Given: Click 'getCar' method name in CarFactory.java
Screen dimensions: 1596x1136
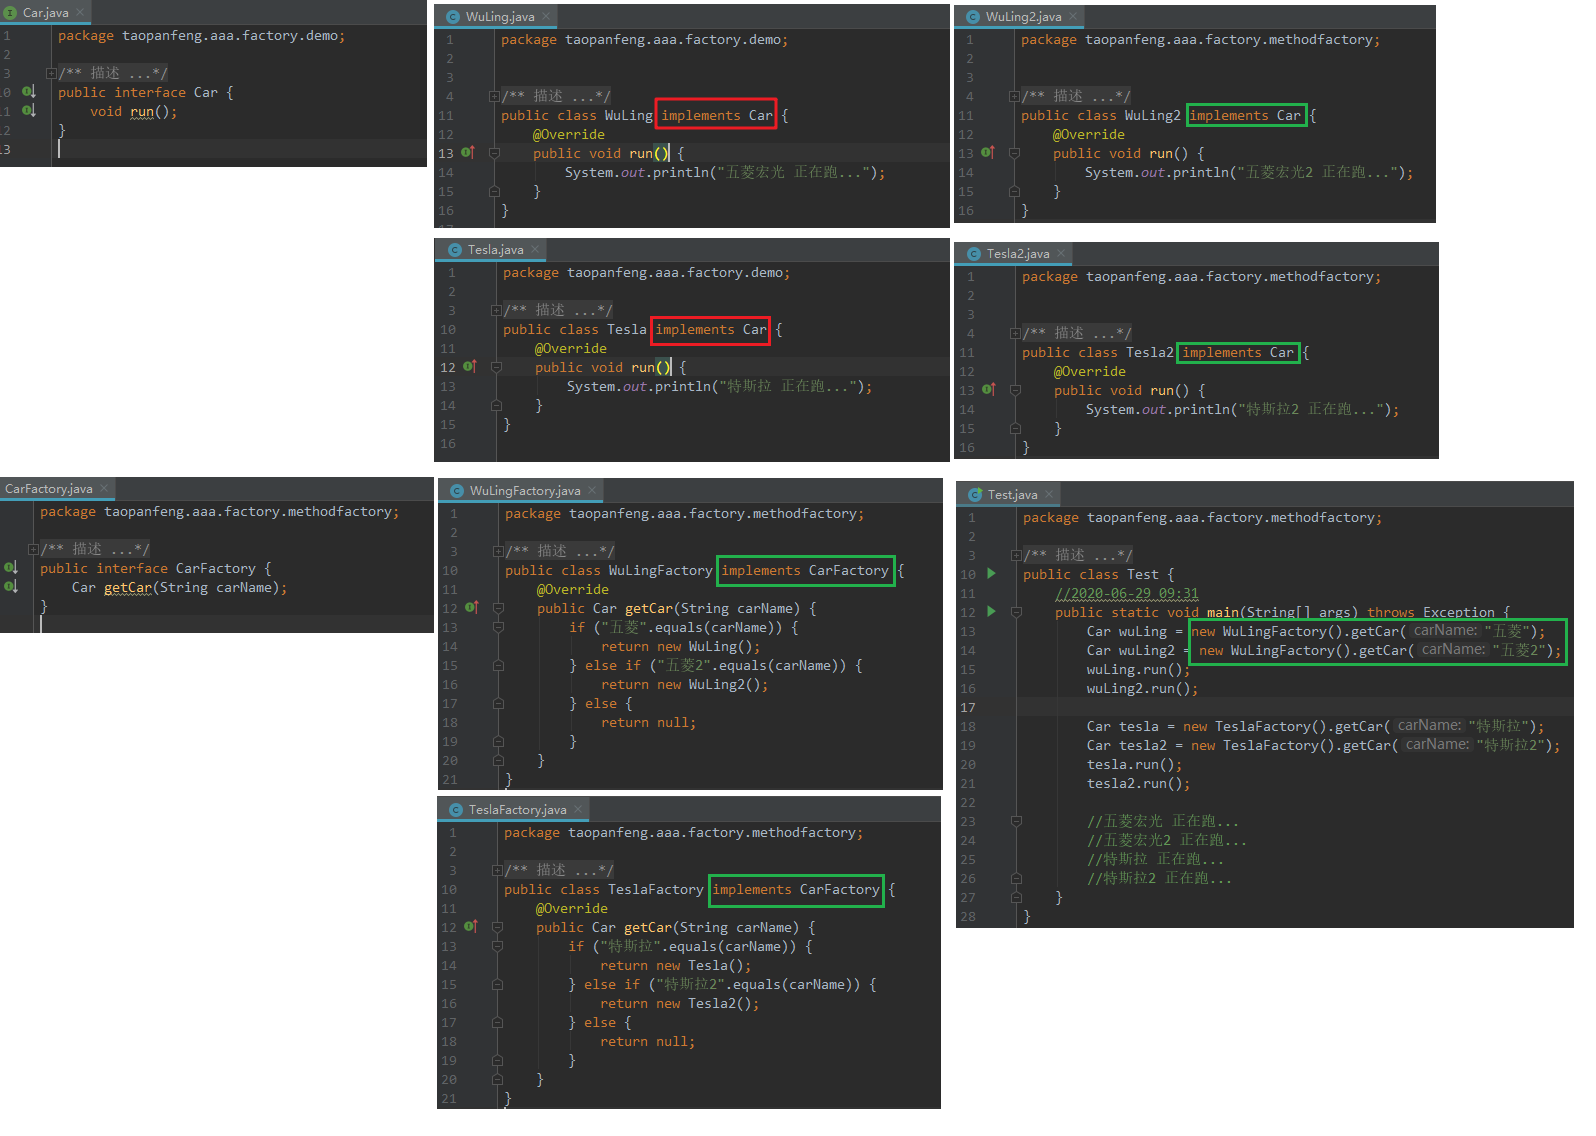Looking at the screenshot, I should click(x=128, y=588).
